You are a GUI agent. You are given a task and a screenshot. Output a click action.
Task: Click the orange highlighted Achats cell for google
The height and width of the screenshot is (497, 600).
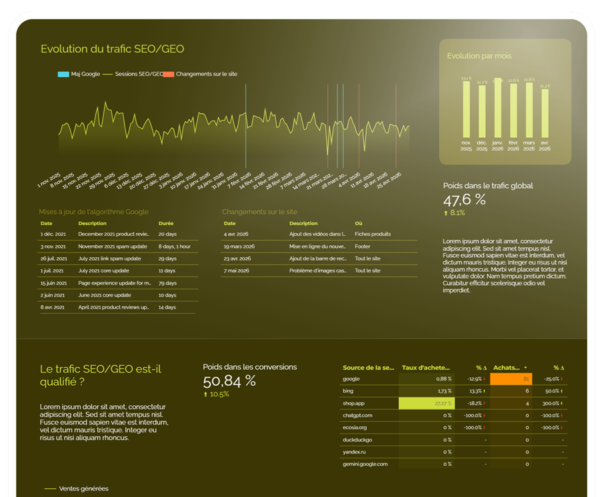pyautogui.click(x=511, y=379)
